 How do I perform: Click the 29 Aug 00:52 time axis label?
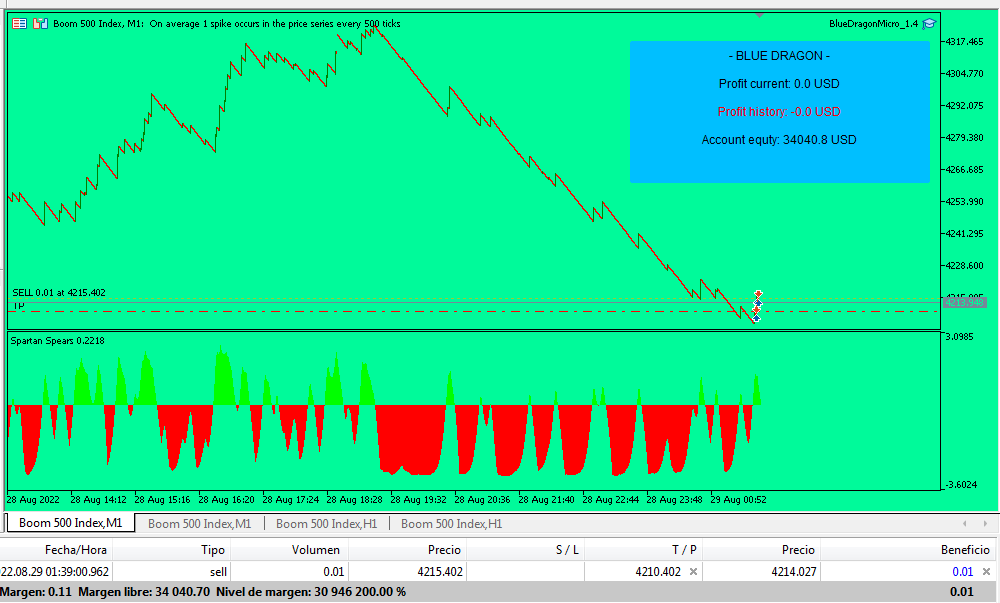(x=738, y=500)
